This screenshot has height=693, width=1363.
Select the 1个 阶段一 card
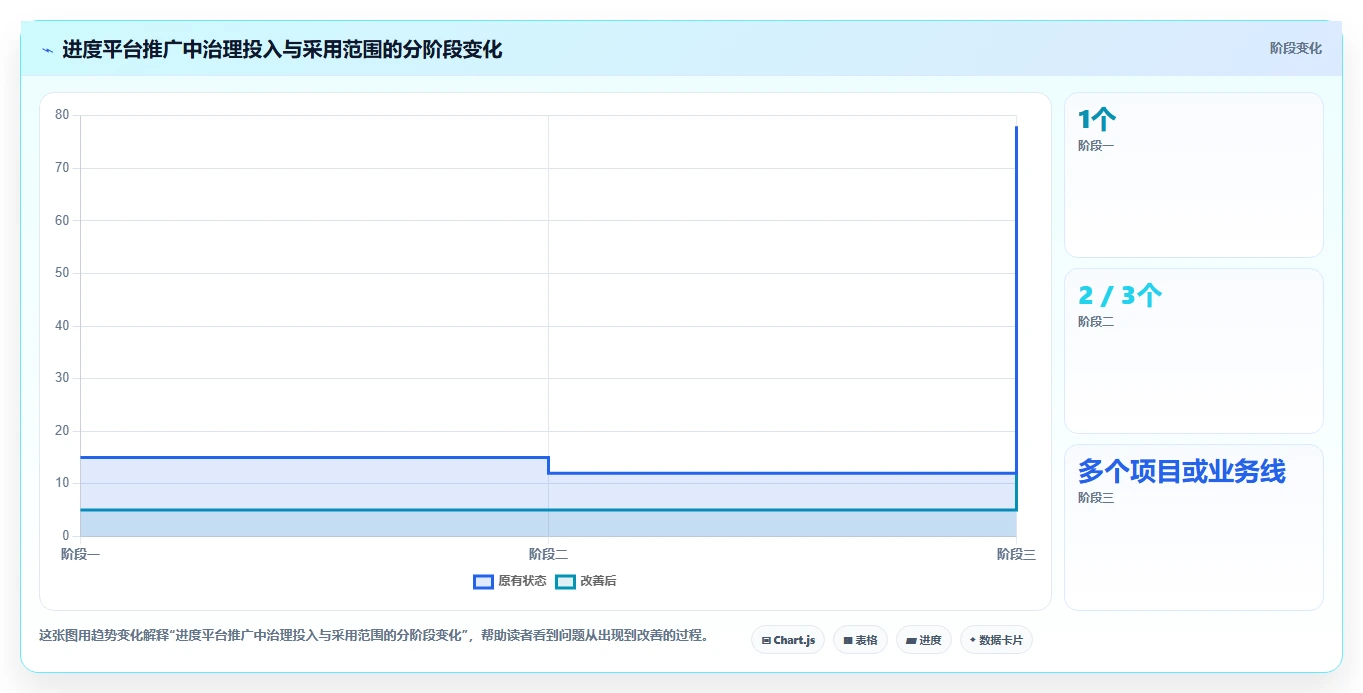coord(1194,175)
